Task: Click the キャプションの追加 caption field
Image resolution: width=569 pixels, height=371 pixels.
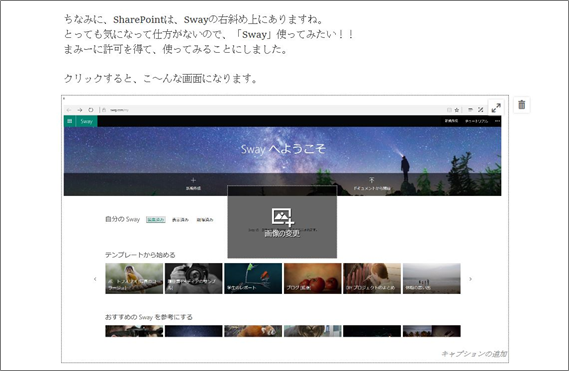Action: tap(474, 354)
